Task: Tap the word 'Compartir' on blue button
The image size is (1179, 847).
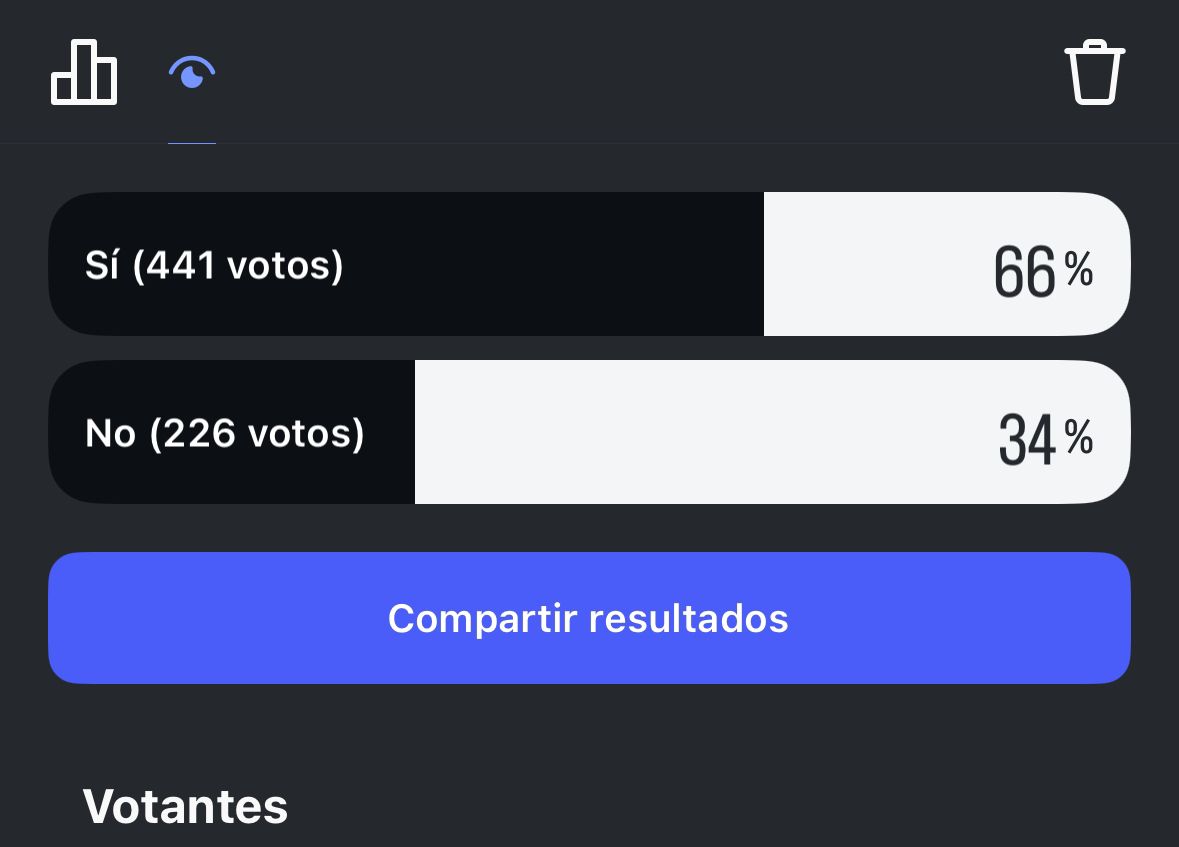Action: 483,620
